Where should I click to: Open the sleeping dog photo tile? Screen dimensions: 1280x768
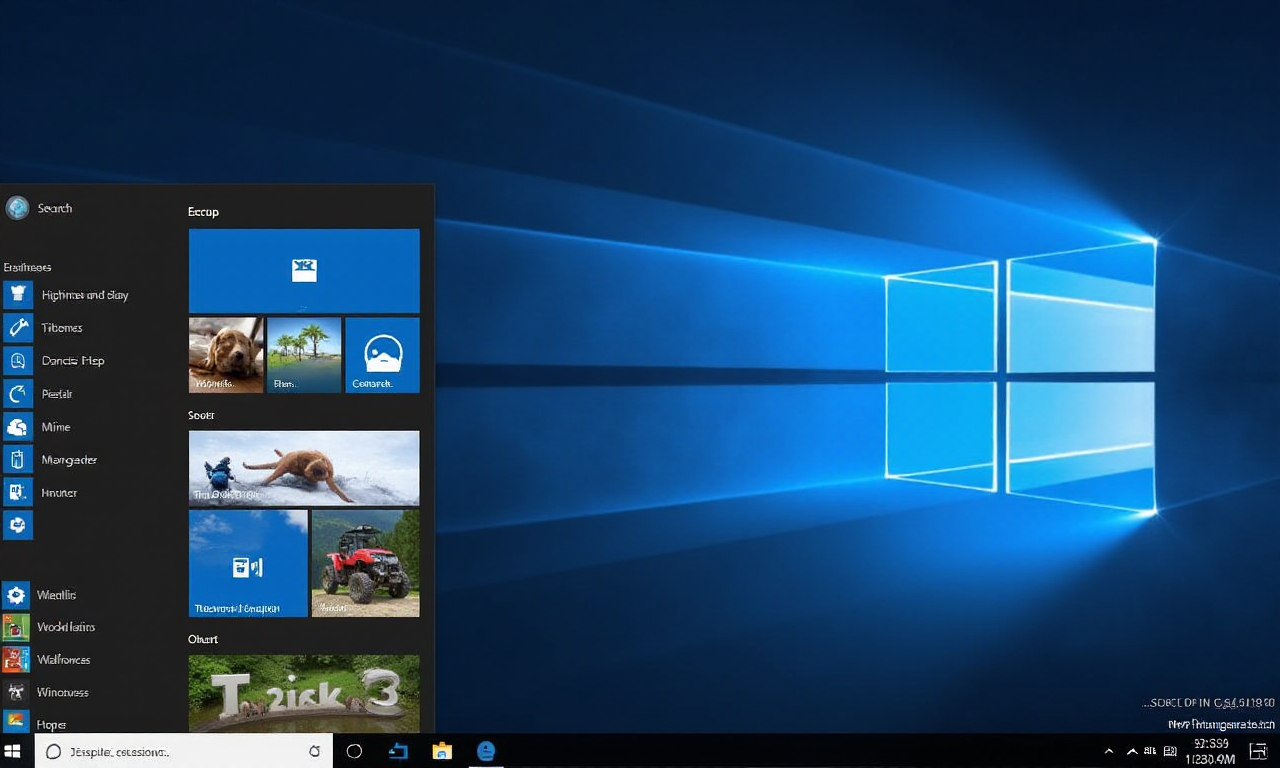(226, 355)
